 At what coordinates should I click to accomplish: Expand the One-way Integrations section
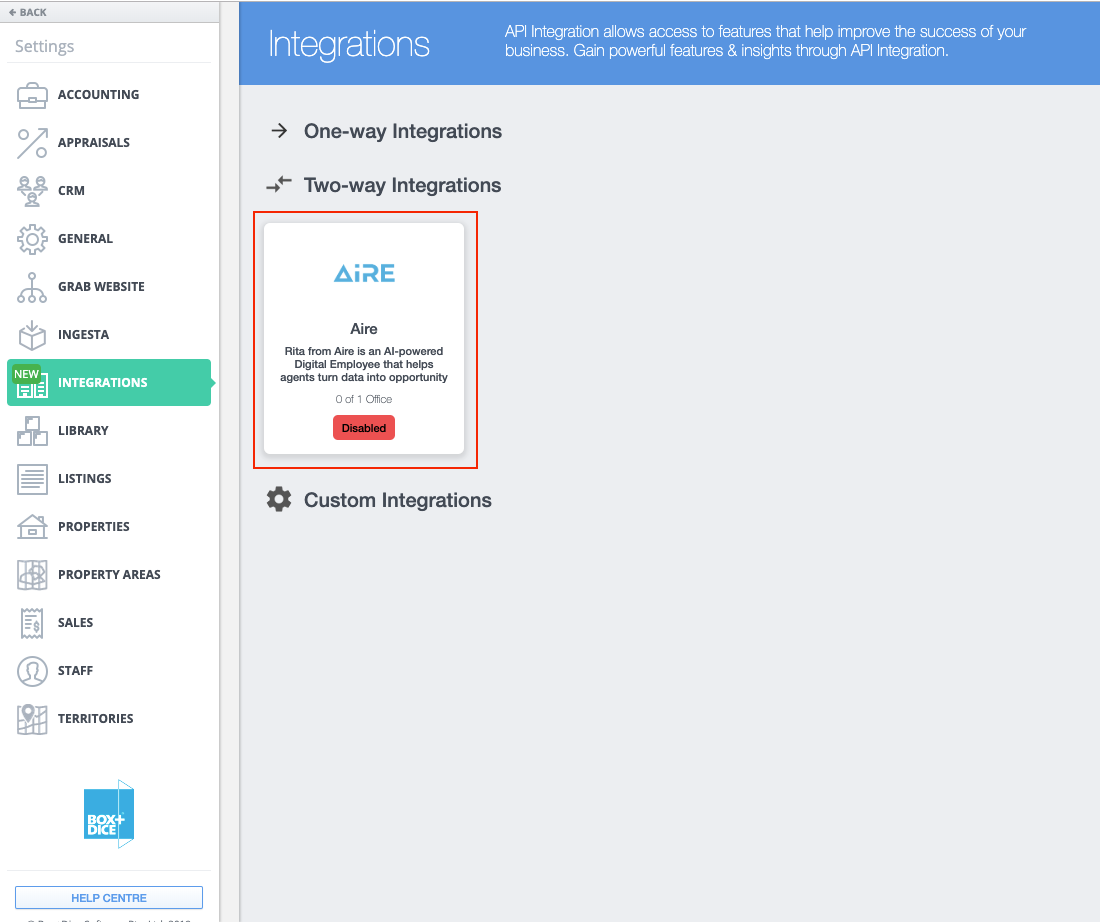(x=403, y=131)
